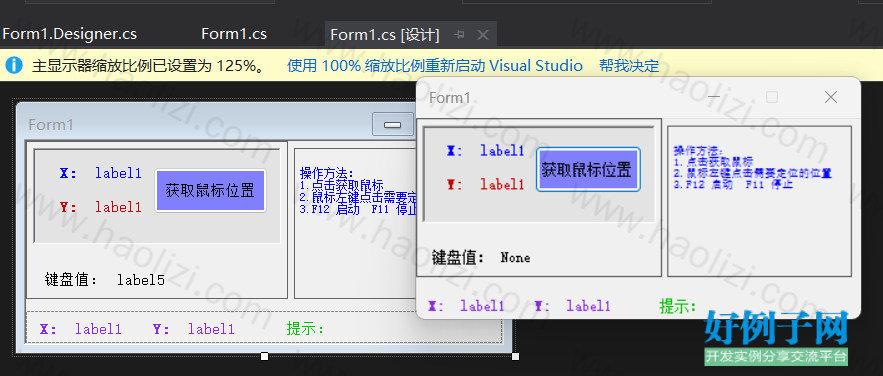Image resolution: width=883 pixels, height=376 pixels.
Task: Select the purple X: label in designer bottom strip
Action: pyautogui.click(x=48, y=329)
